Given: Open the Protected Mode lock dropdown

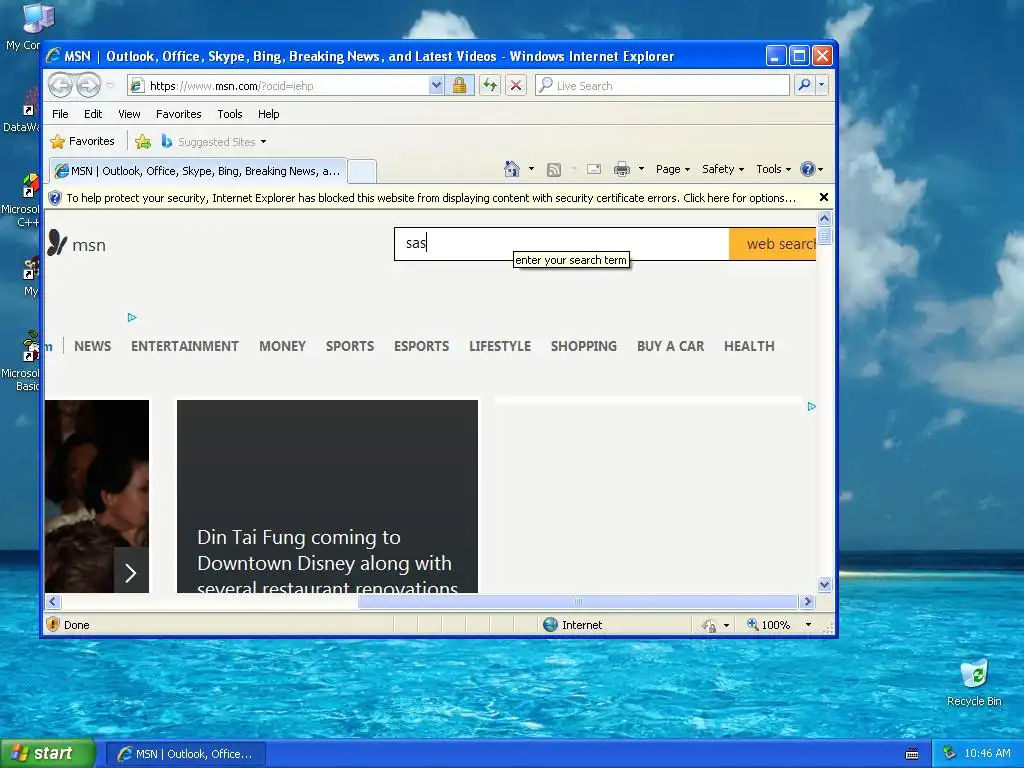Looking at the screenshot, I should tap(716, 625).
